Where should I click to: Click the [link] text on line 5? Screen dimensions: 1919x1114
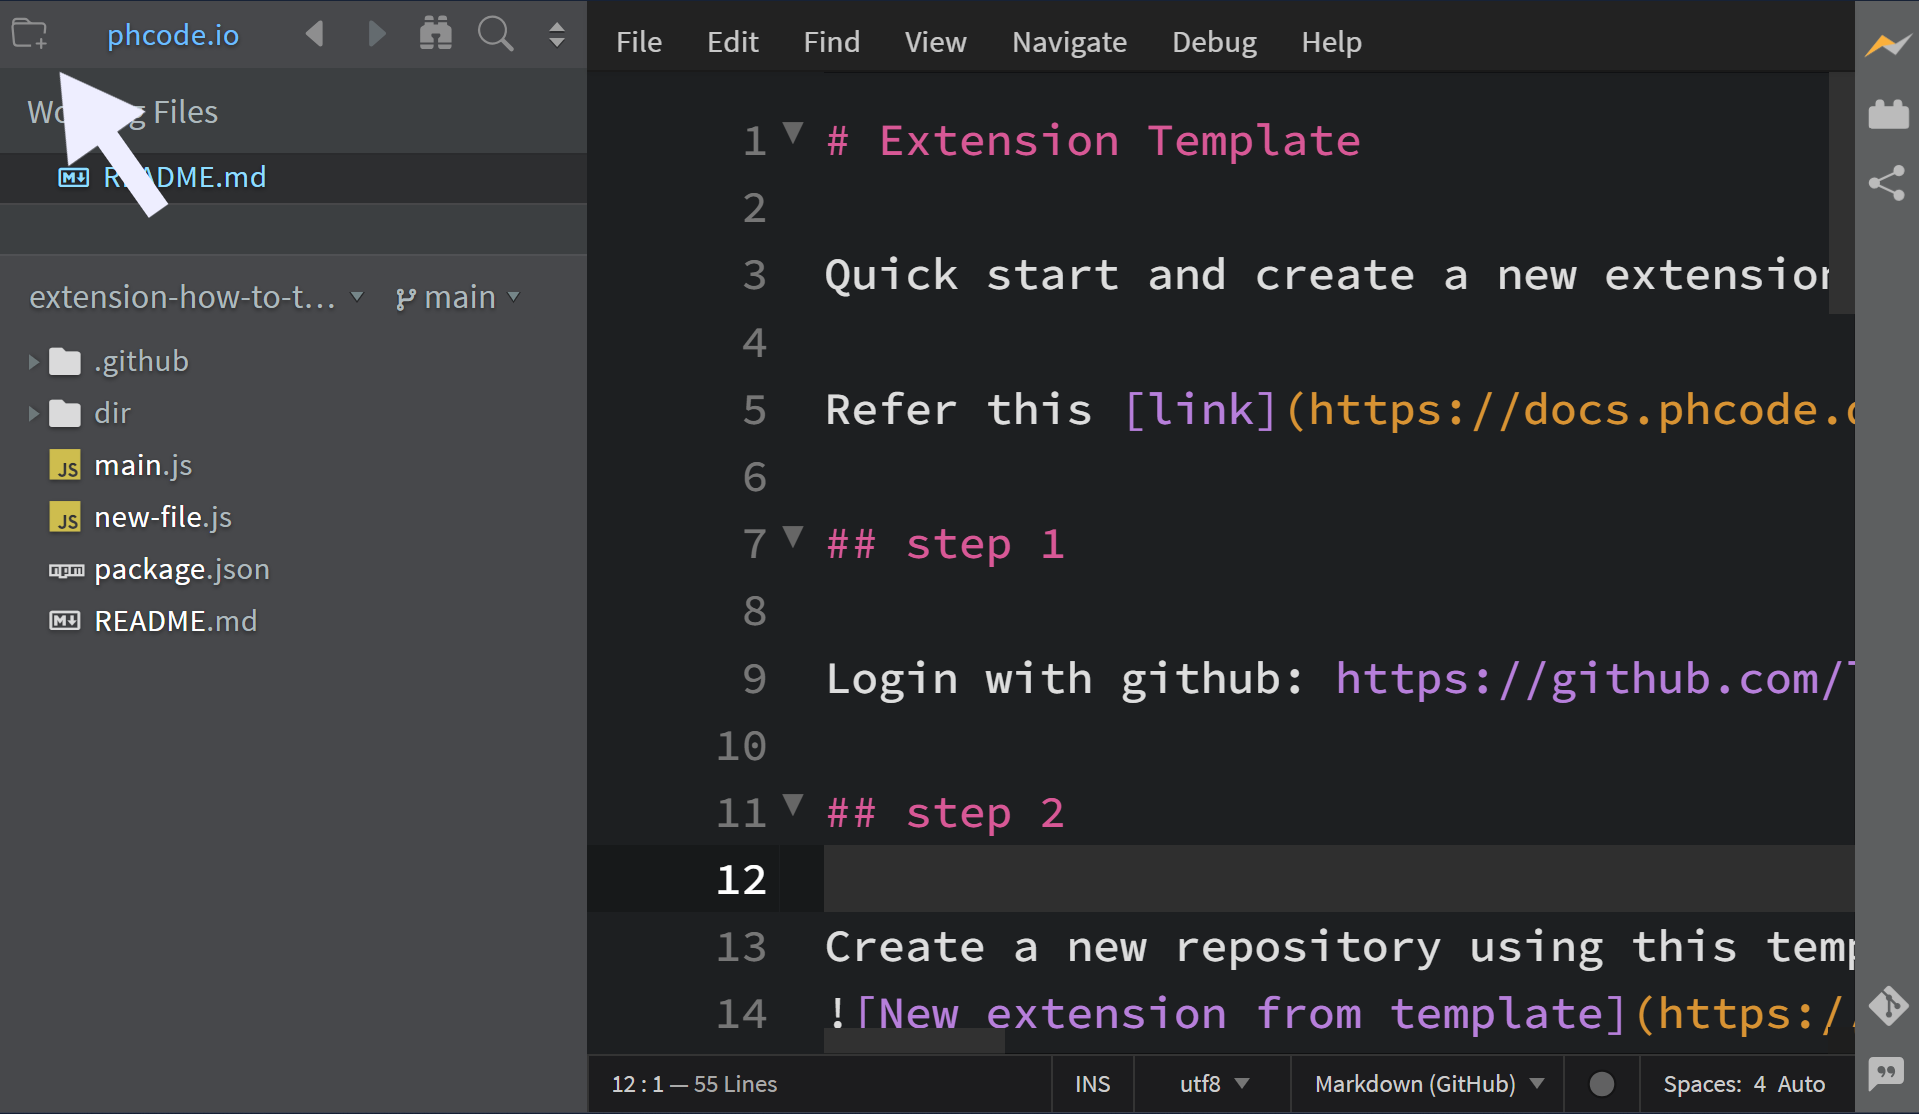click(1201, 410)
